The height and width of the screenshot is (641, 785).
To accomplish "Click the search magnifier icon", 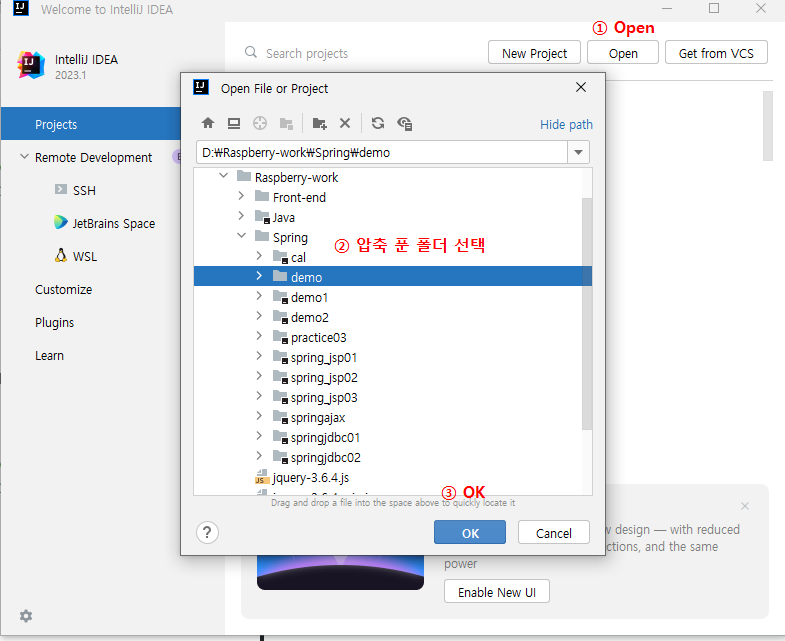I will pos(250,52).
